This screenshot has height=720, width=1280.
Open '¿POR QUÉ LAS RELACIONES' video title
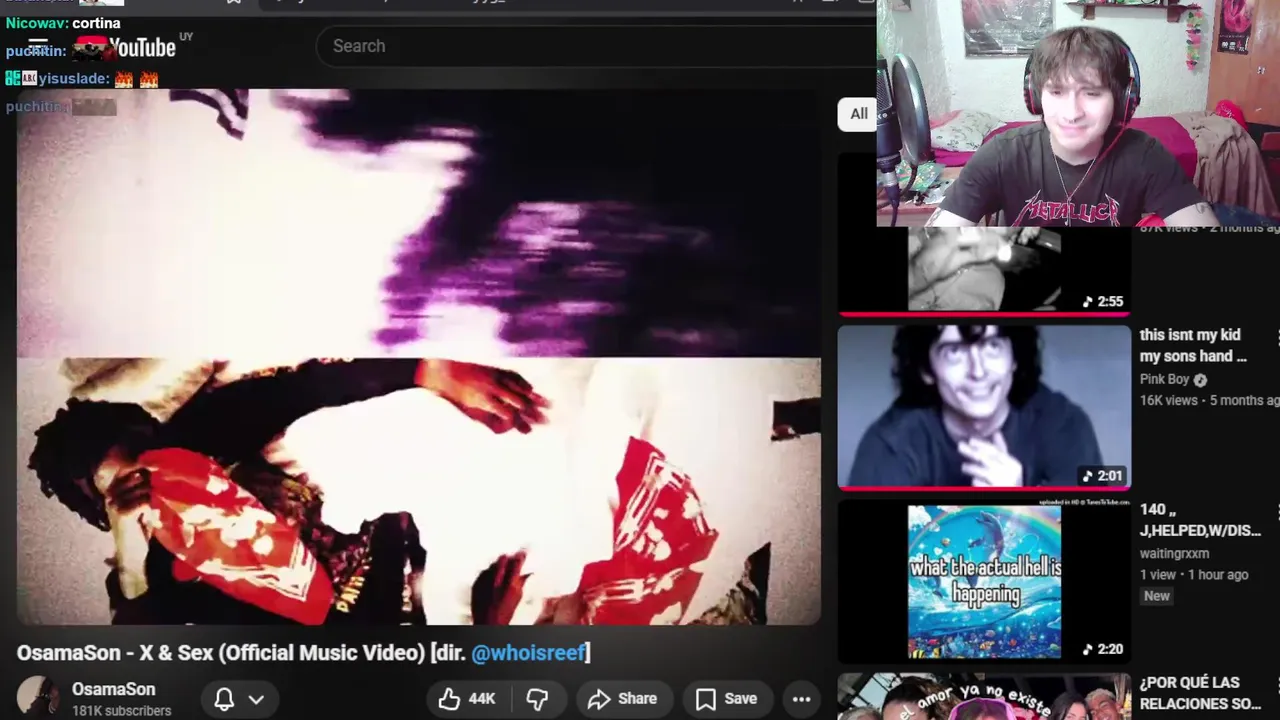1200,693
